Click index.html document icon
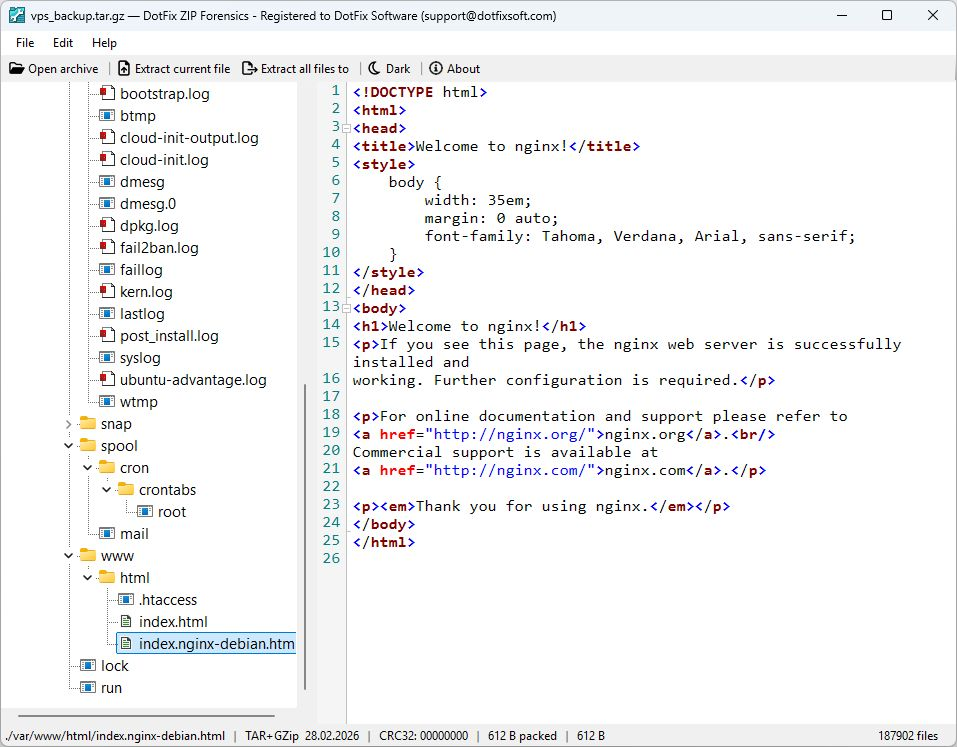 [126, 621]
